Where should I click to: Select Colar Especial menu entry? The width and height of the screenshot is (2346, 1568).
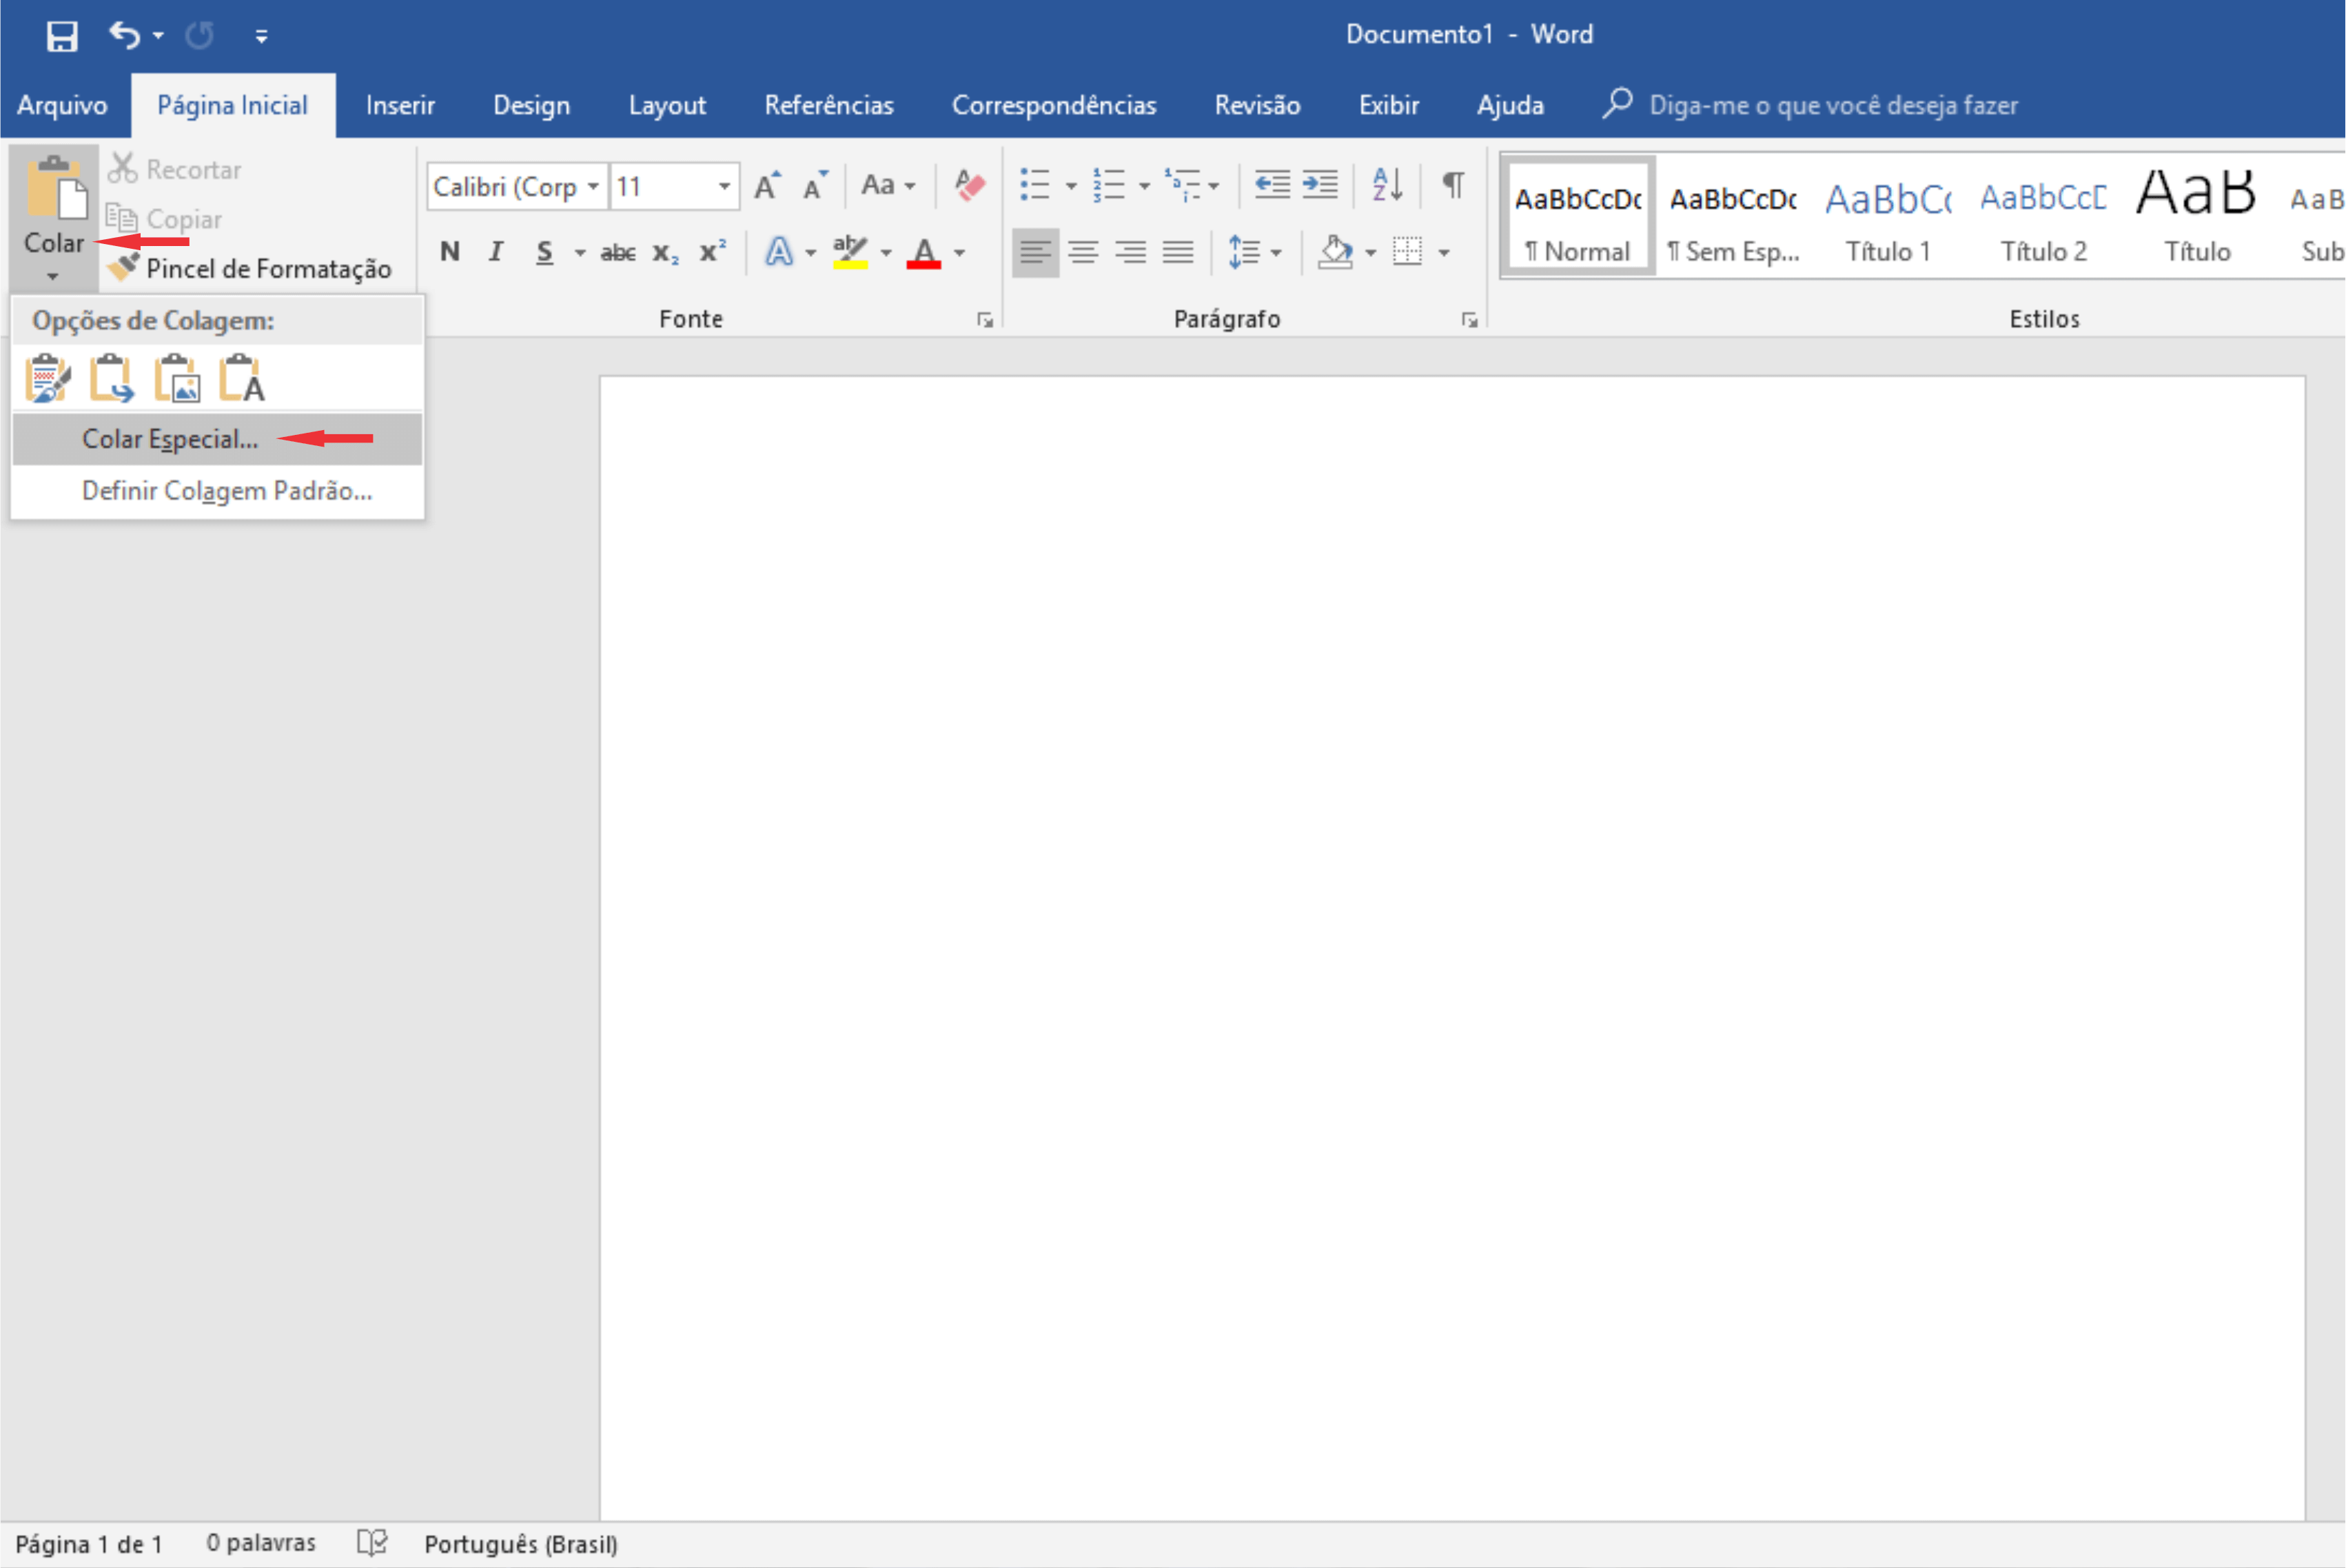click(x=170, y=439)
